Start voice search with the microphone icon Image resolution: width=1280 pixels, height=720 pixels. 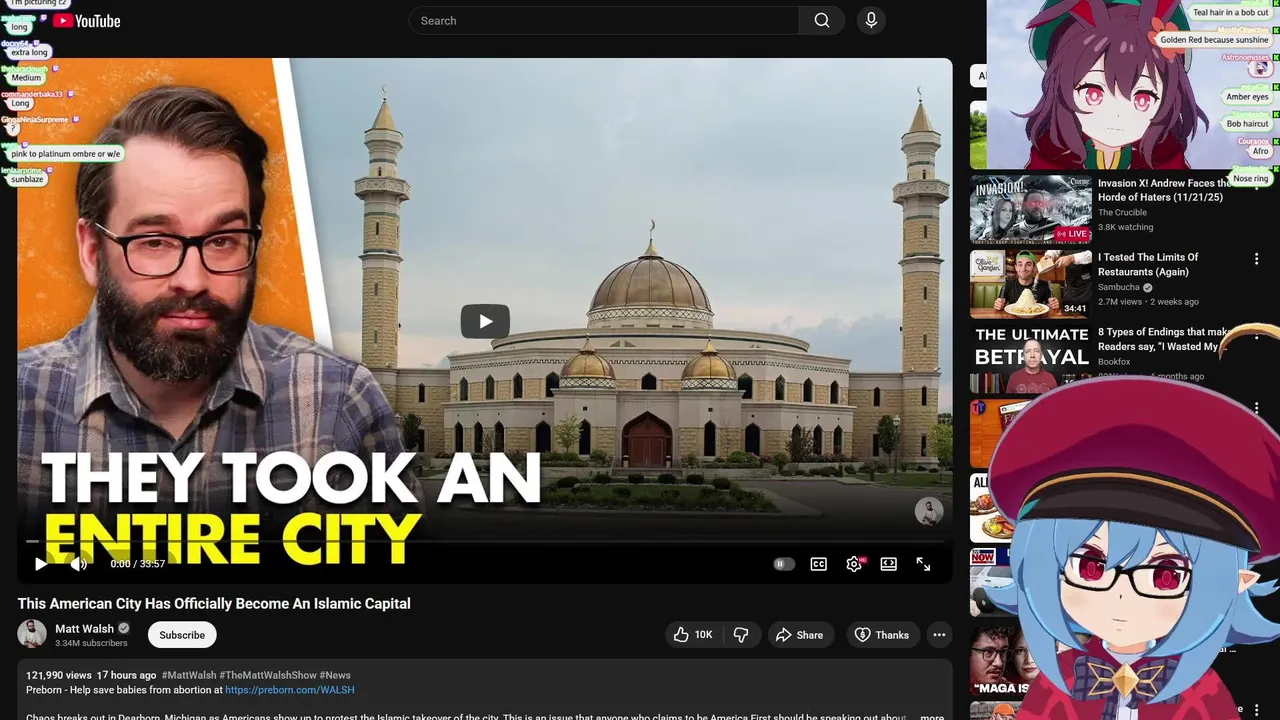point(871,20)
